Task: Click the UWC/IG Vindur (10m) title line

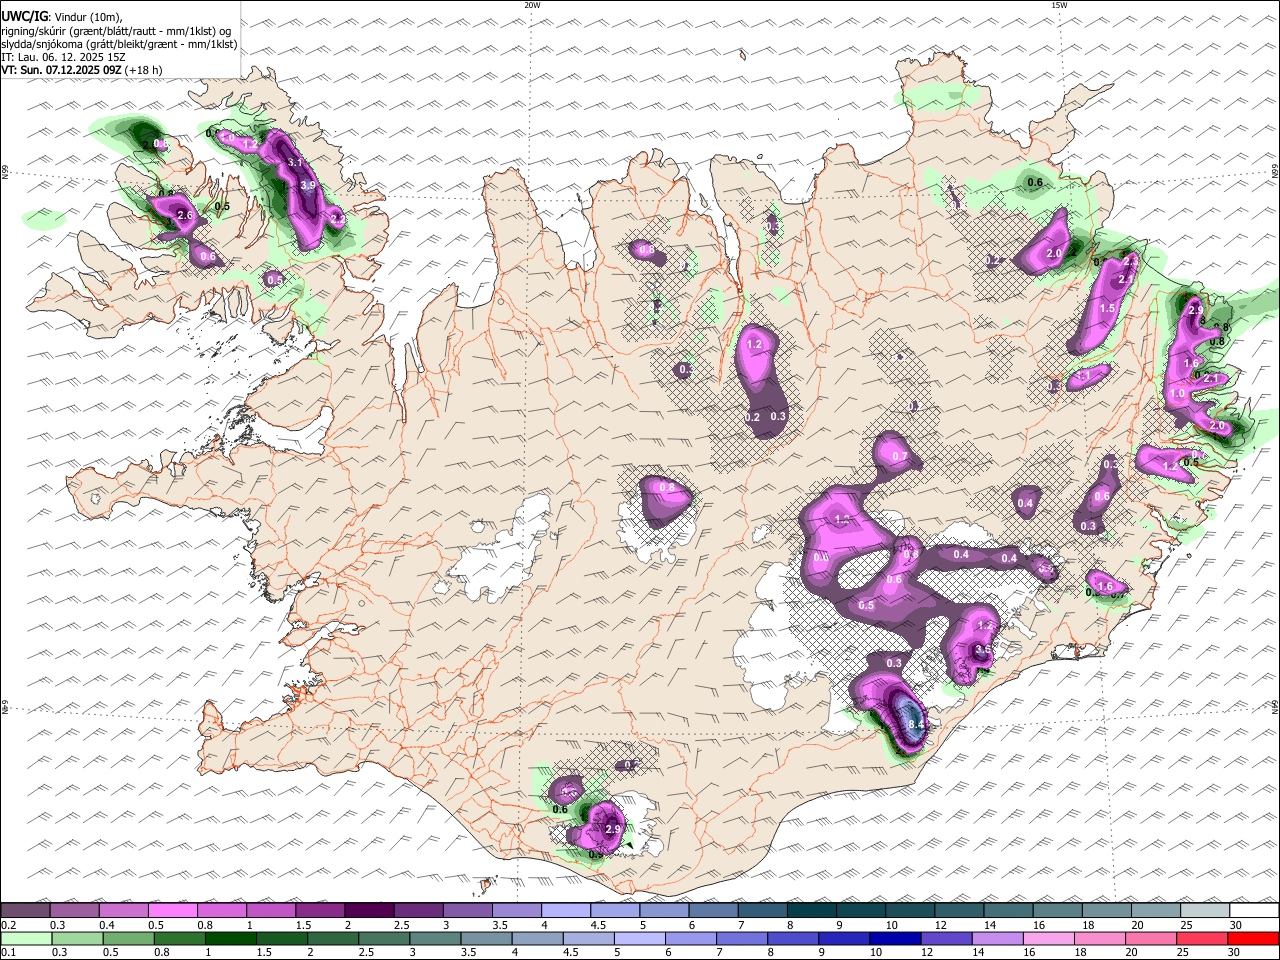Action: tap(61, 16)
